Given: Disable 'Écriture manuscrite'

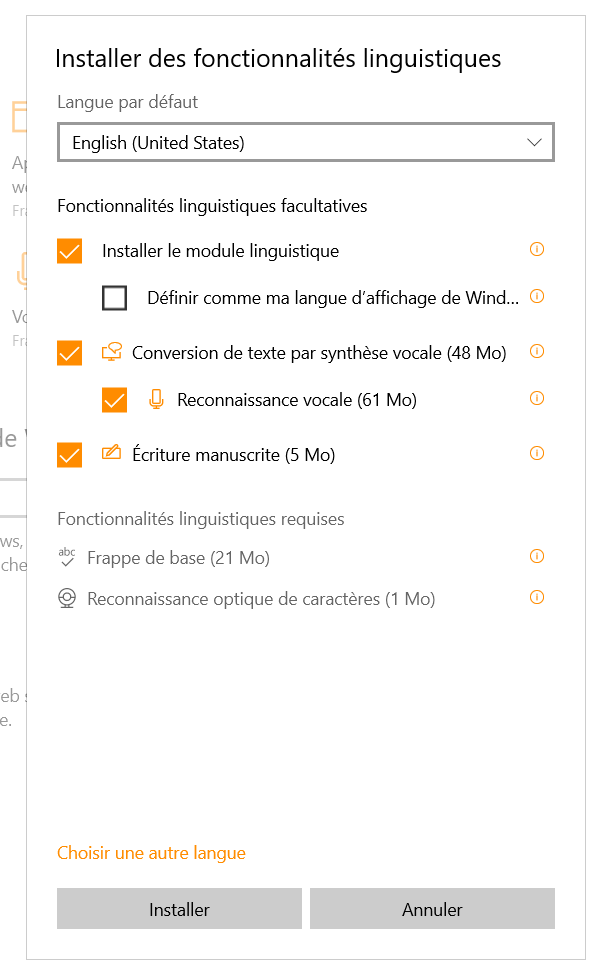Looking at the screenshot, I should [x=69, y=455].
